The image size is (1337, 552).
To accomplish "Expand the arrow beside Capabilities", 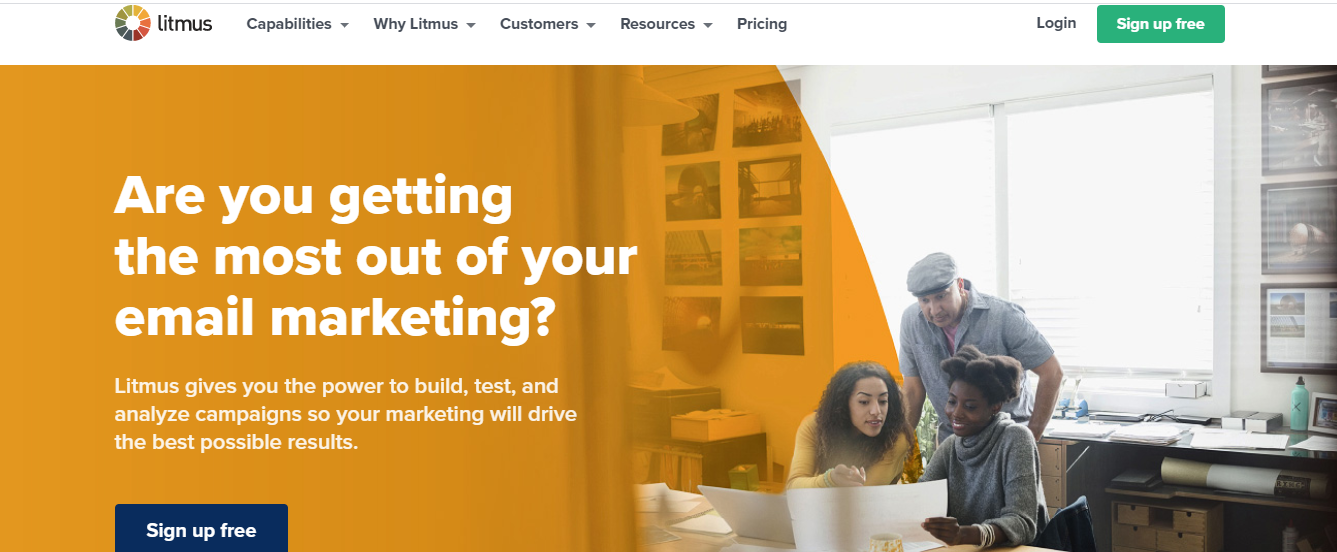I will pyautogui.click(x=344, y=25).
